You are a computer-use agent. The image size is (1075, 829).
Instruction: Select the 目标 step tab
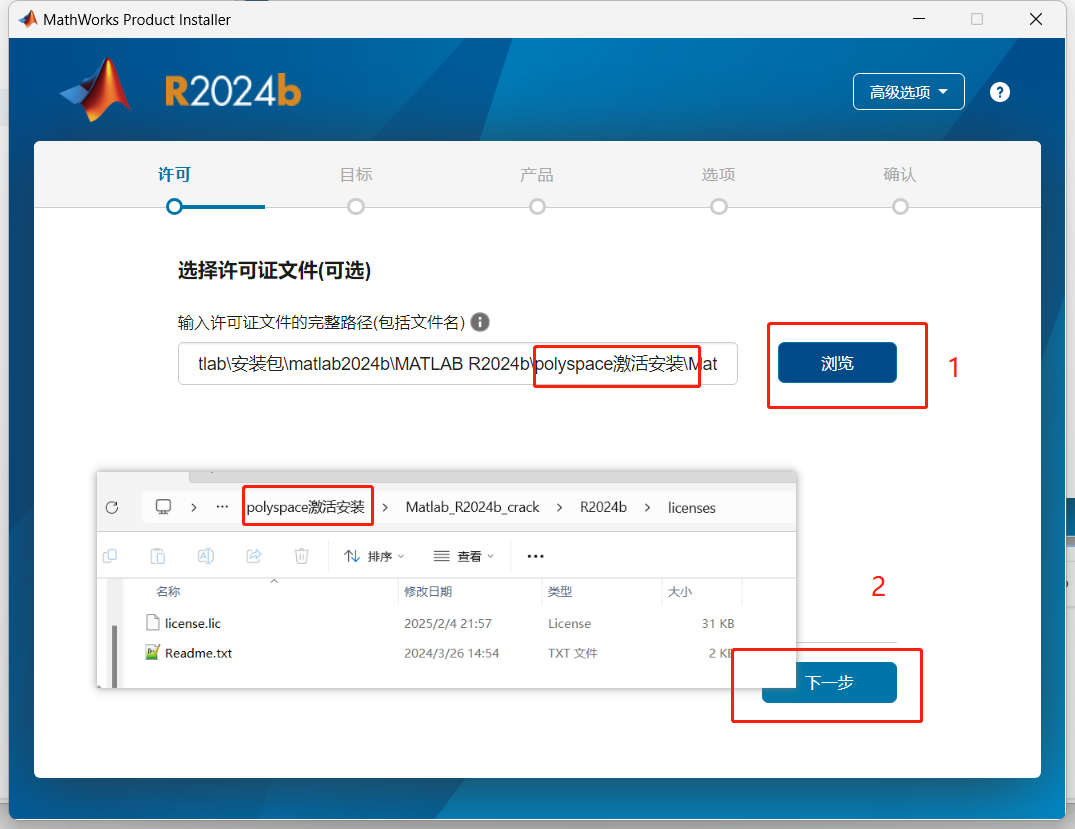356,175
